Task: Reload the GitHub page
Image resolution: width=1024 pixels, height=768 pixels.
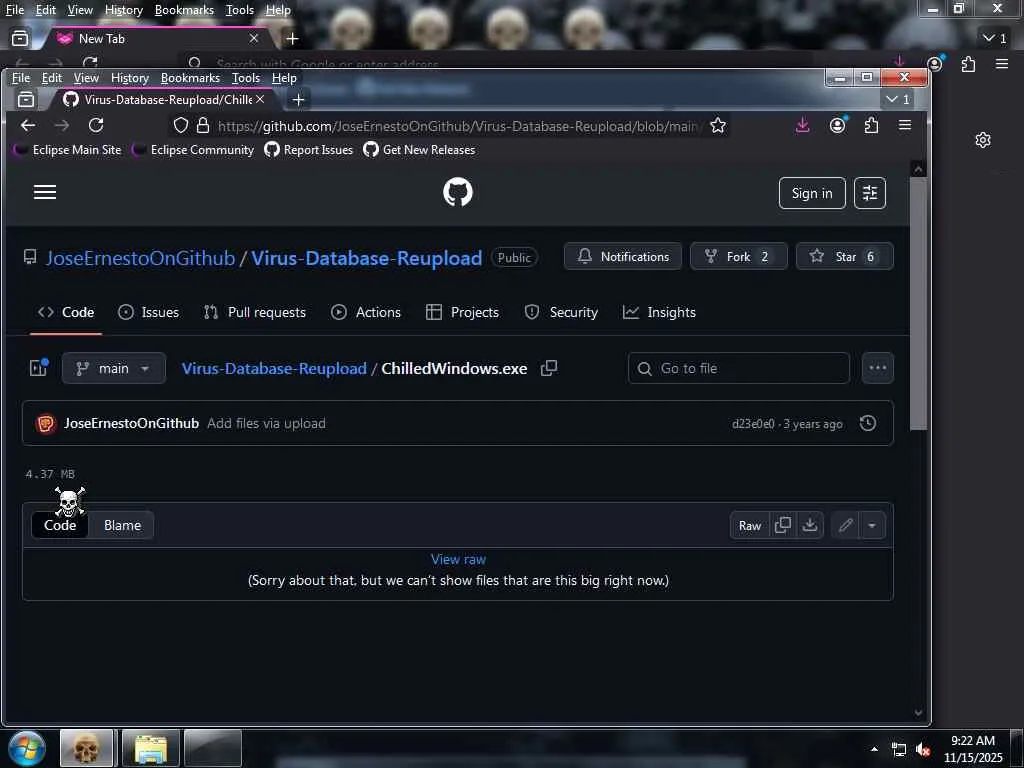Action: pyautogui.click(x=96, y=125)
